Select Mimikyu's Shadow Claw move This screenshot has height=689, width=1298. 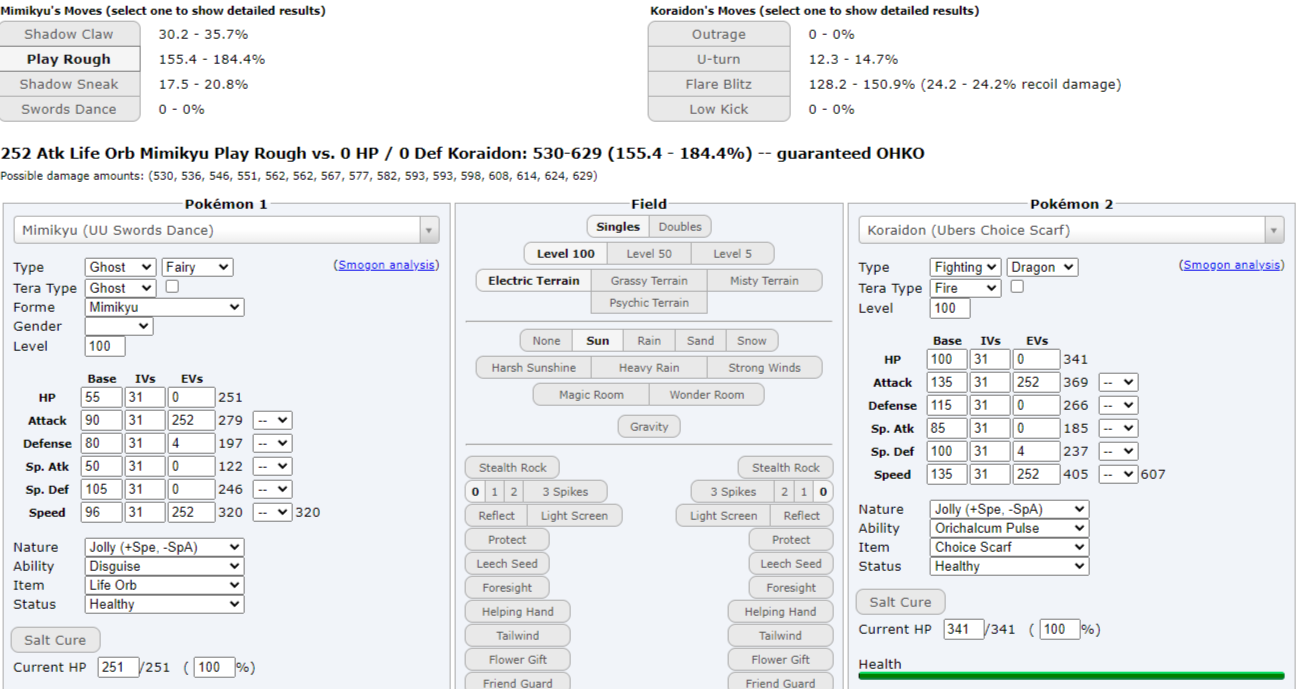click(69, 34)
